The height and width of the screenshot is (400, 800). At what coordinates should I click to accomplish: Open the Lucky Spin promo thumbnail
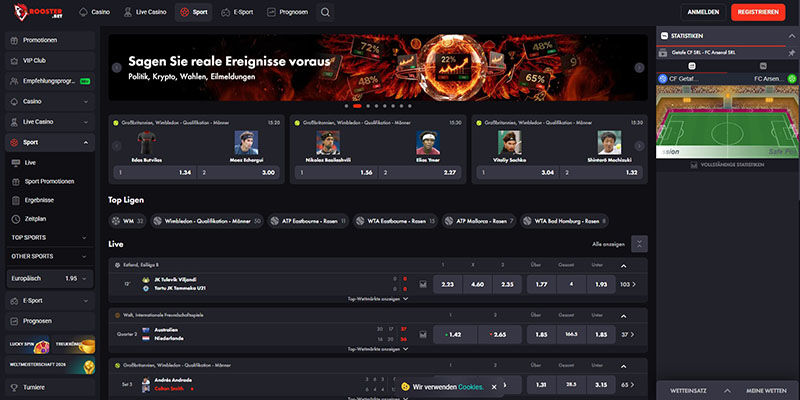pyautogui.click(x=28, y=345)
